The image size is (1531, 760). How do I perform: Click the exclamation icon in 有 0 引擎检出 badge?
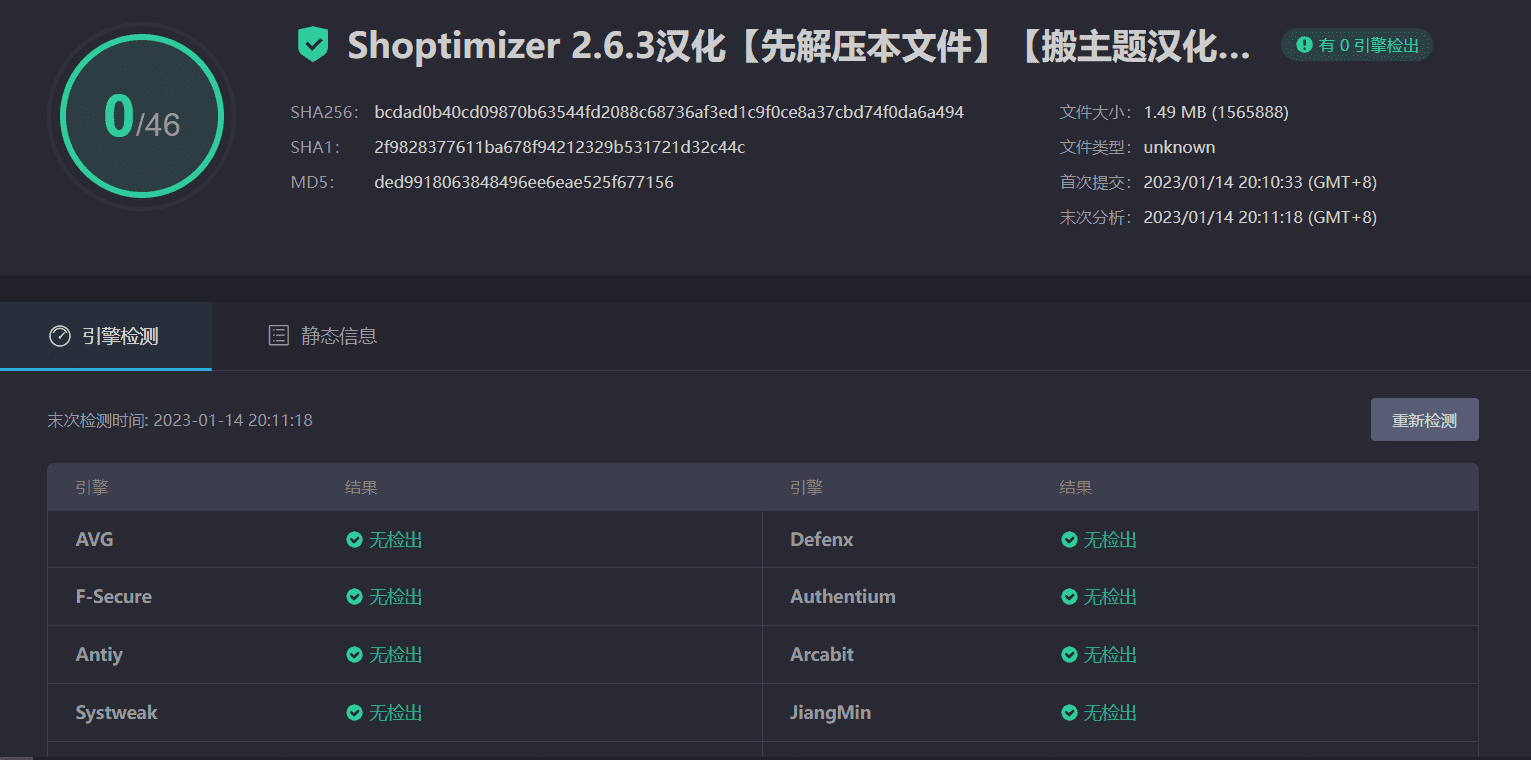click(1304, 45)
